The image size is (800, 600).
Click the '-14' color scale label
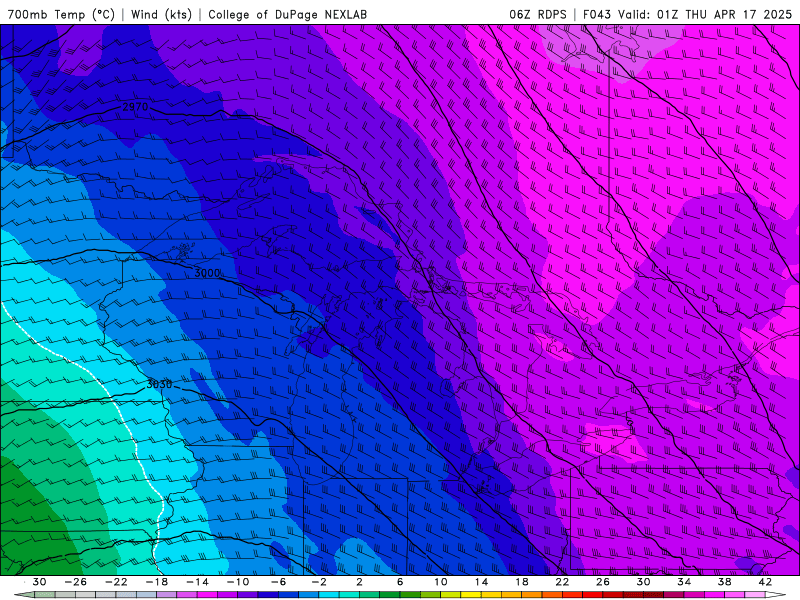click(197, 582)
